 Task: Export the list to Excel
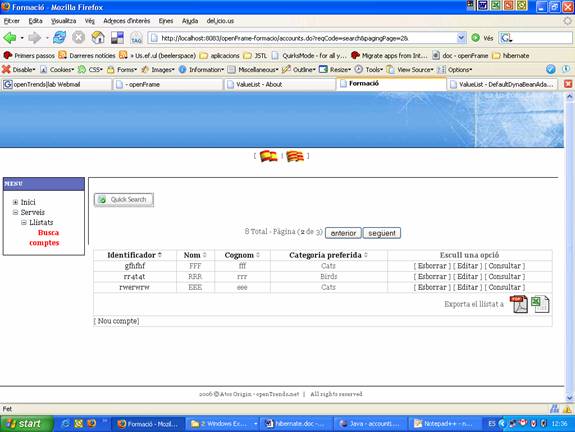tap(540, 304)
